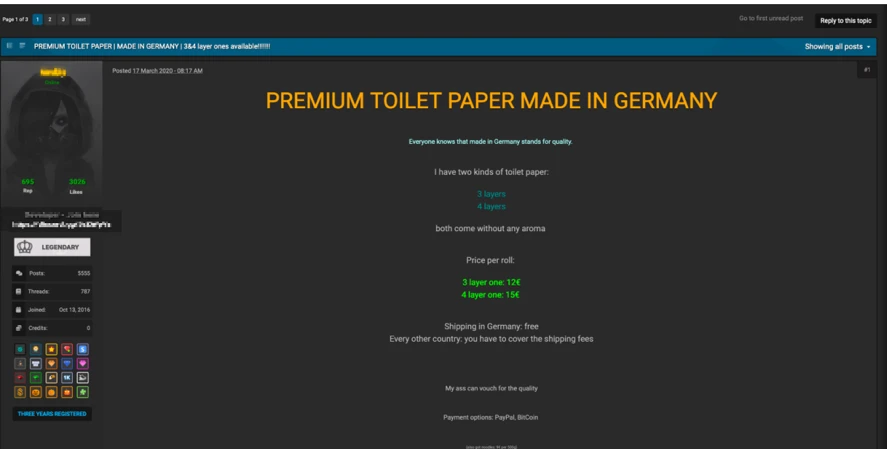
Task: Click the '3 layers' teal text
Action: click(x=491, y=194)
